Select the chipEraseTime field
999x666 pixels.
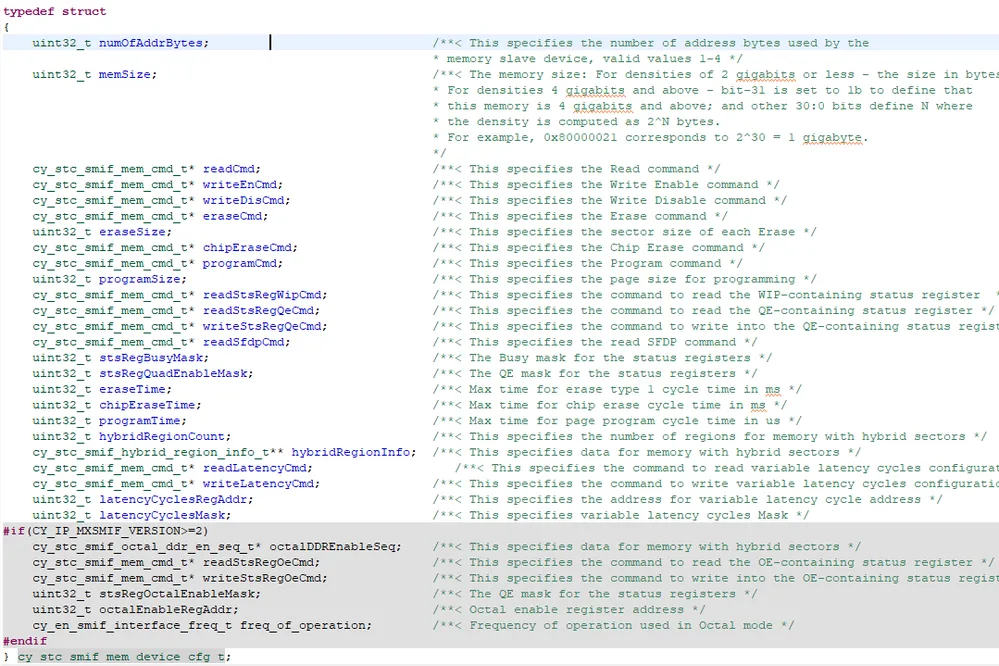[x=147, y=405]
